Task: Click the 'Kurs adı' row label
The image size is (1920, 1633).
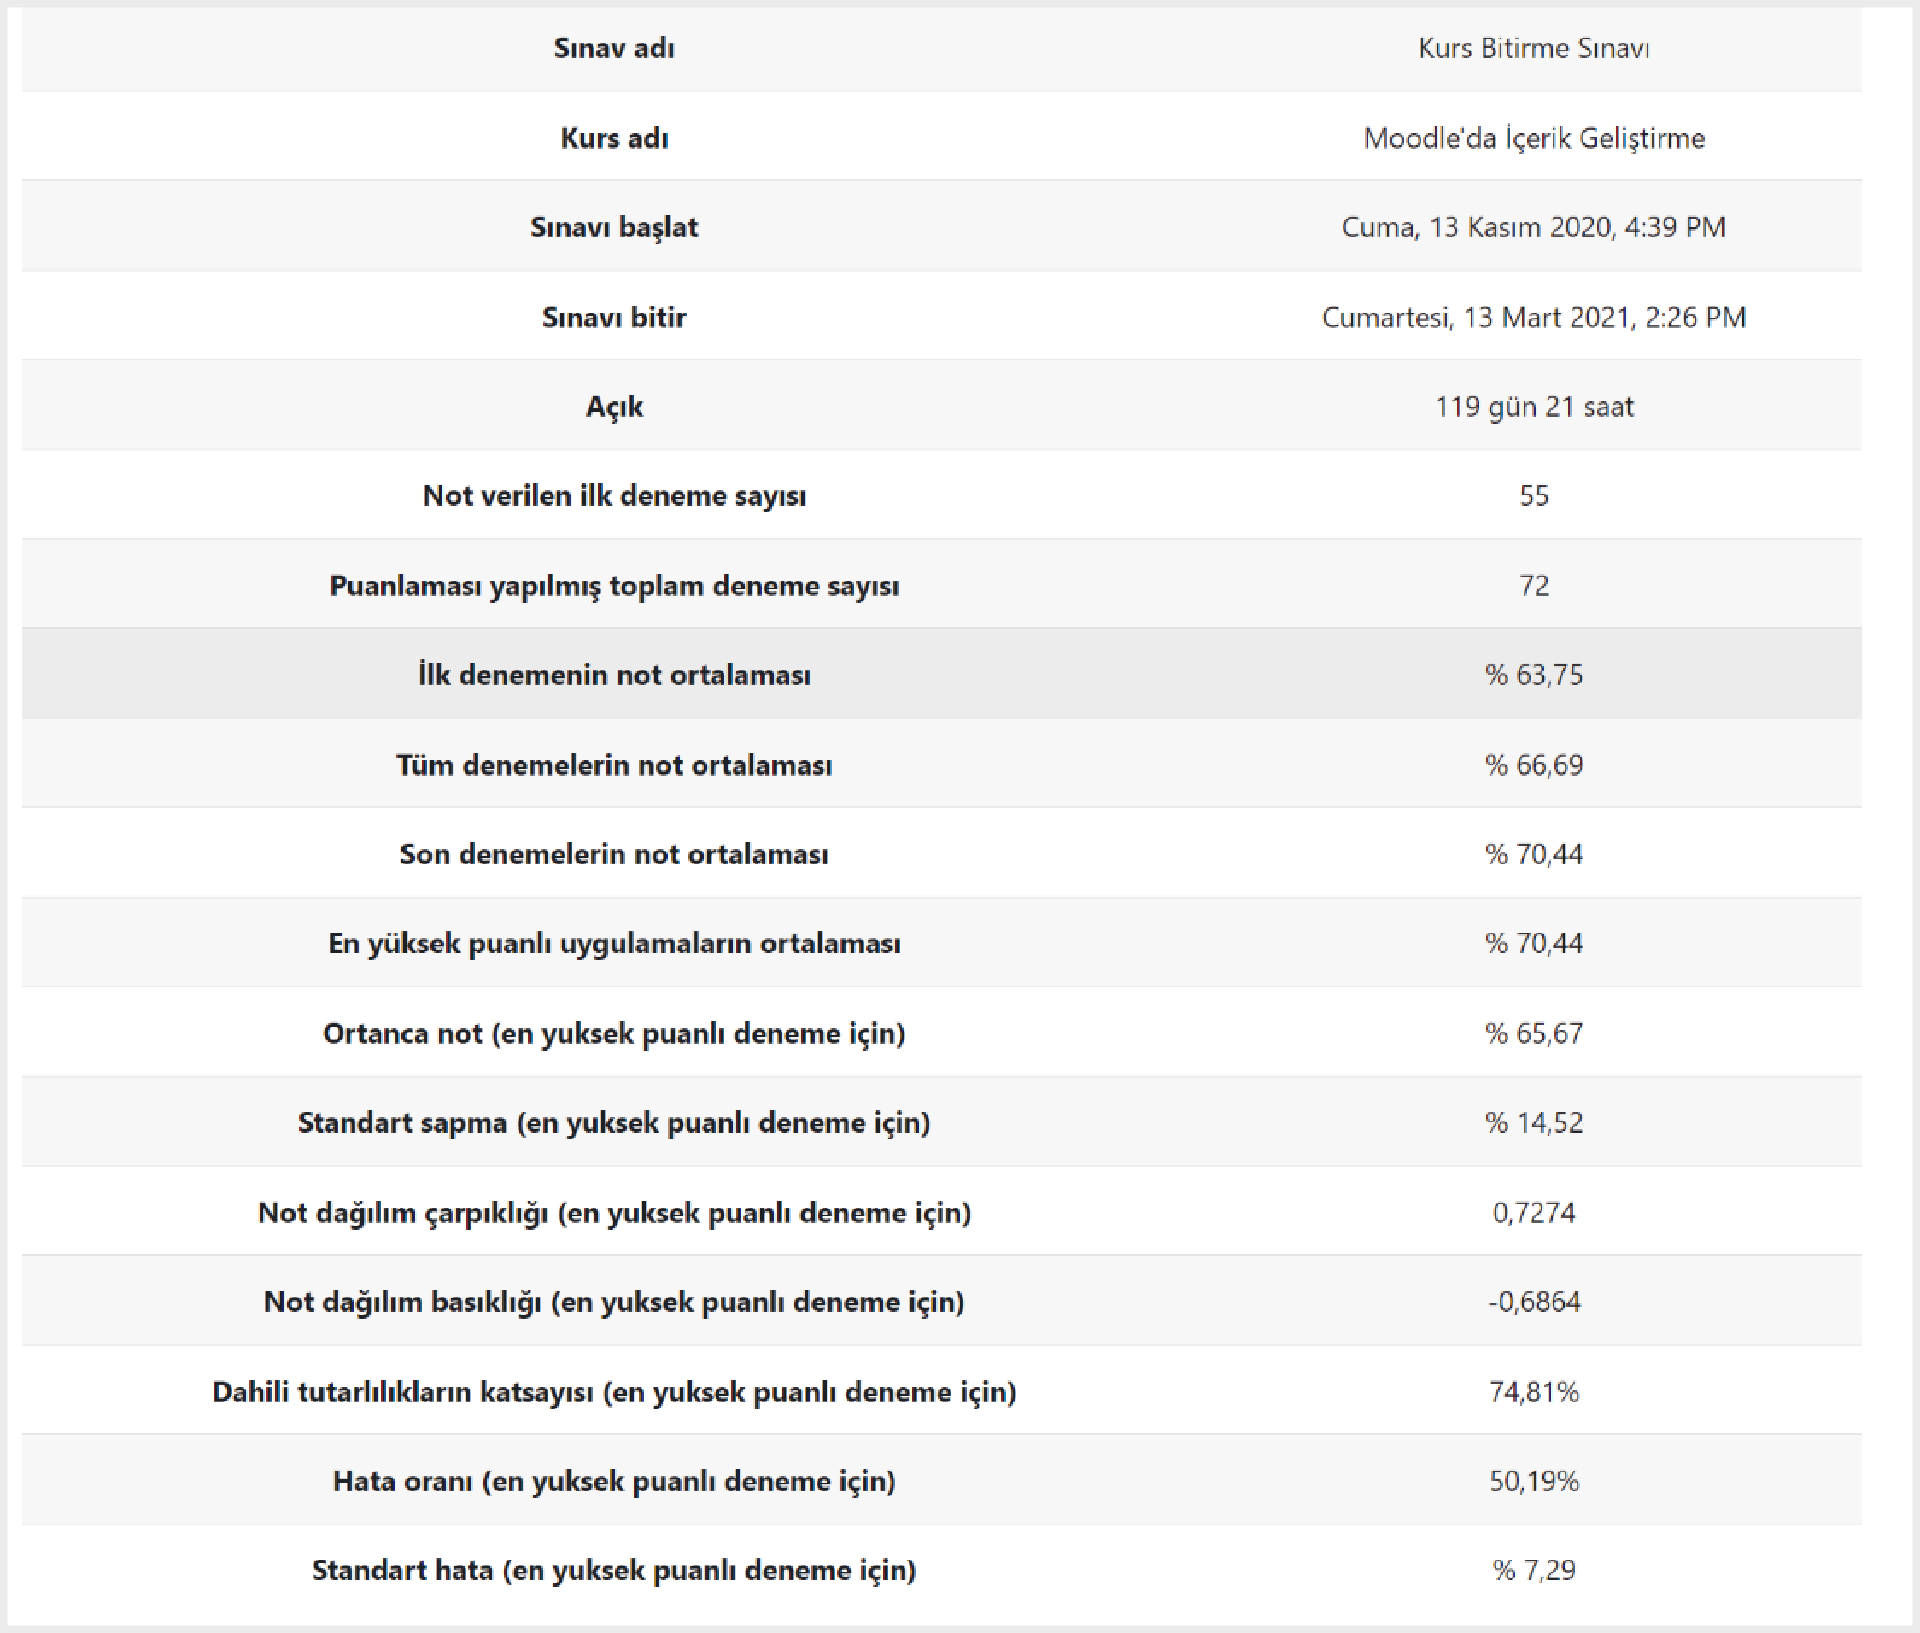Action: tap(614, 138)
